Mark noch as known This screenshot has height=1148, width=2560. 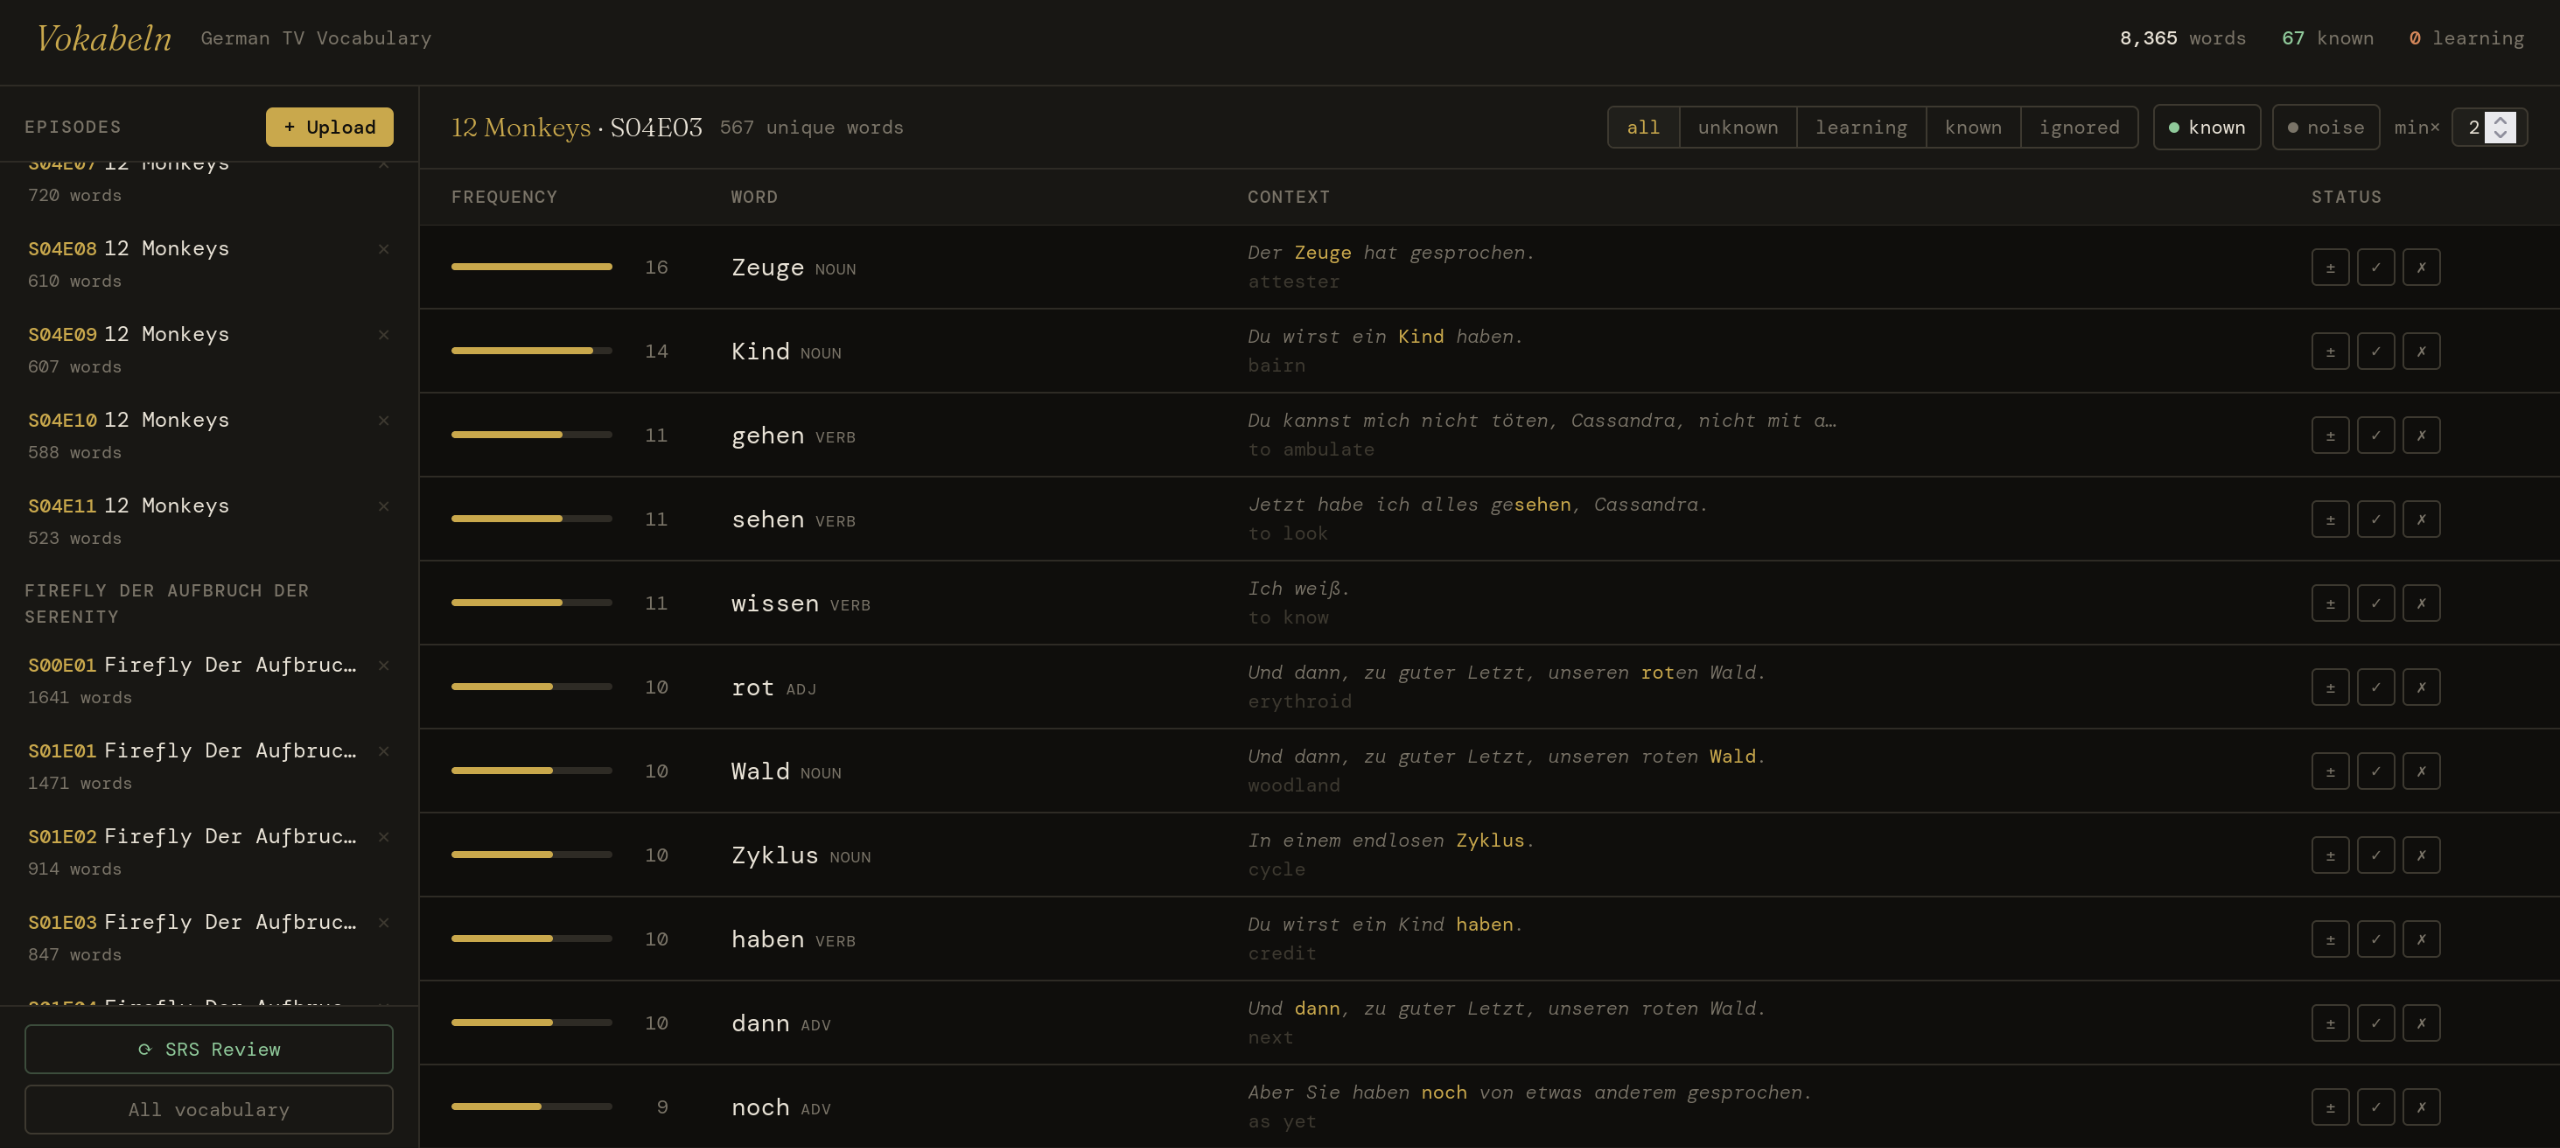(x=2375, y=1107)
